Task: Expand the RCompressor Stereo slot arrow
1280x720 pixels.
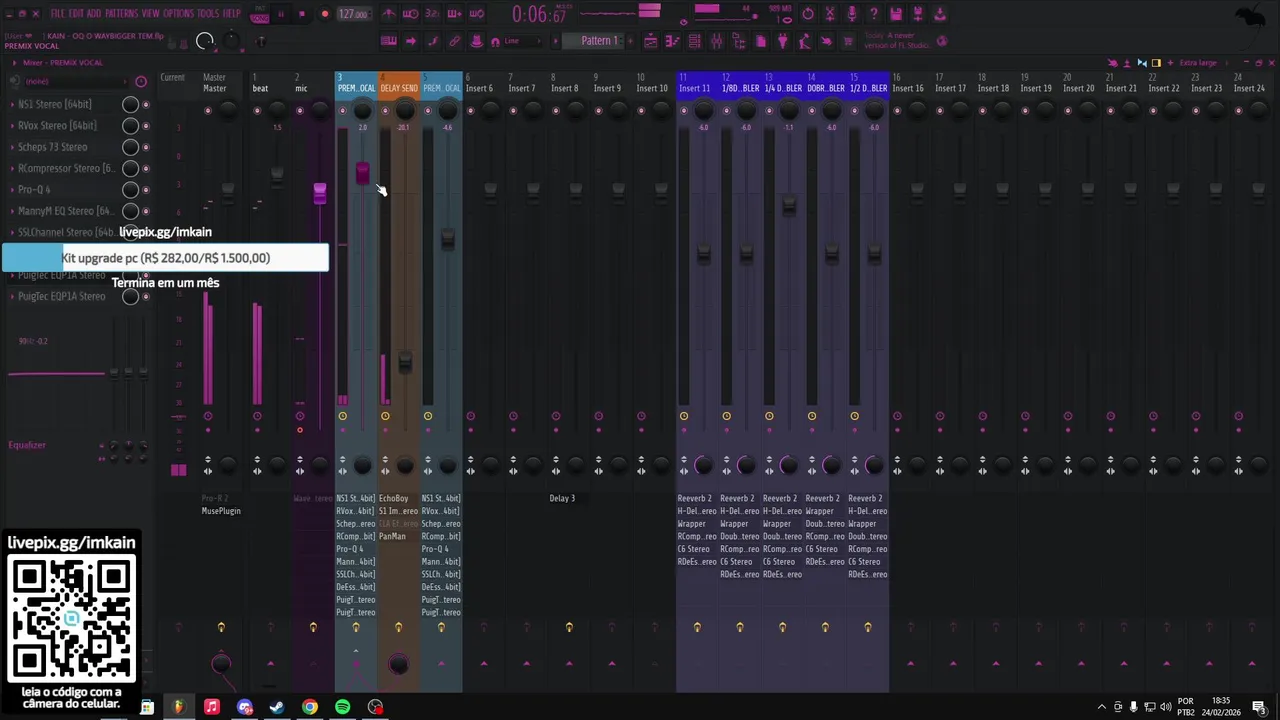Action: pyautogui.click(x=12, y=168)
